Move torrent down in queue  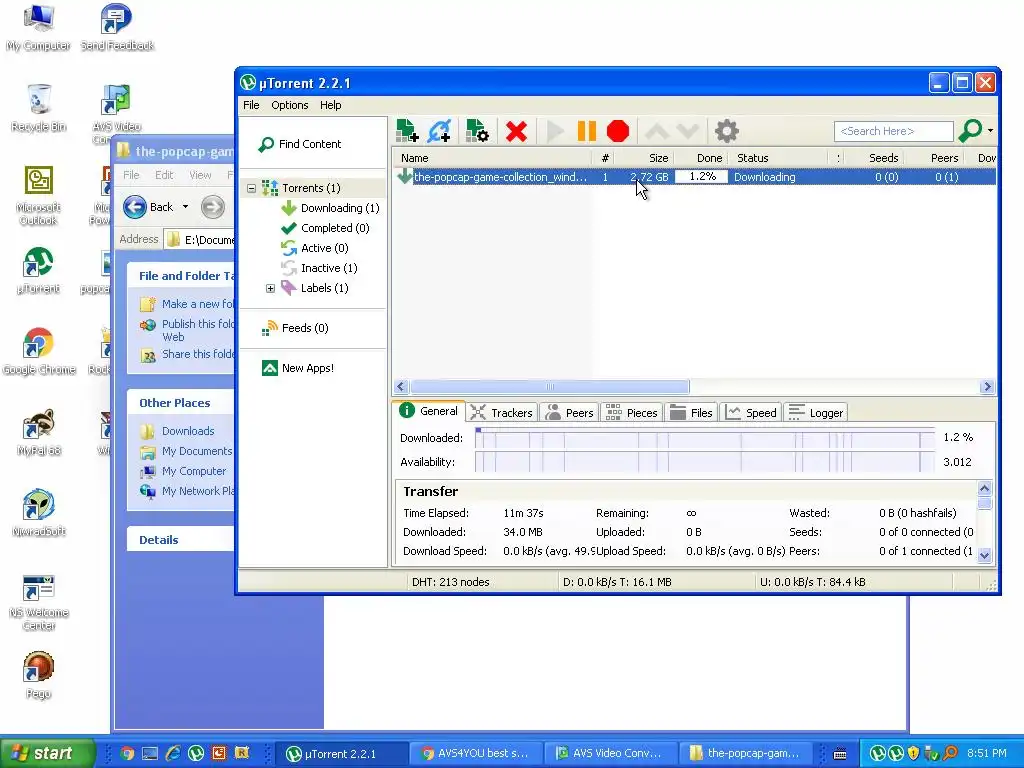click(688, 131)
